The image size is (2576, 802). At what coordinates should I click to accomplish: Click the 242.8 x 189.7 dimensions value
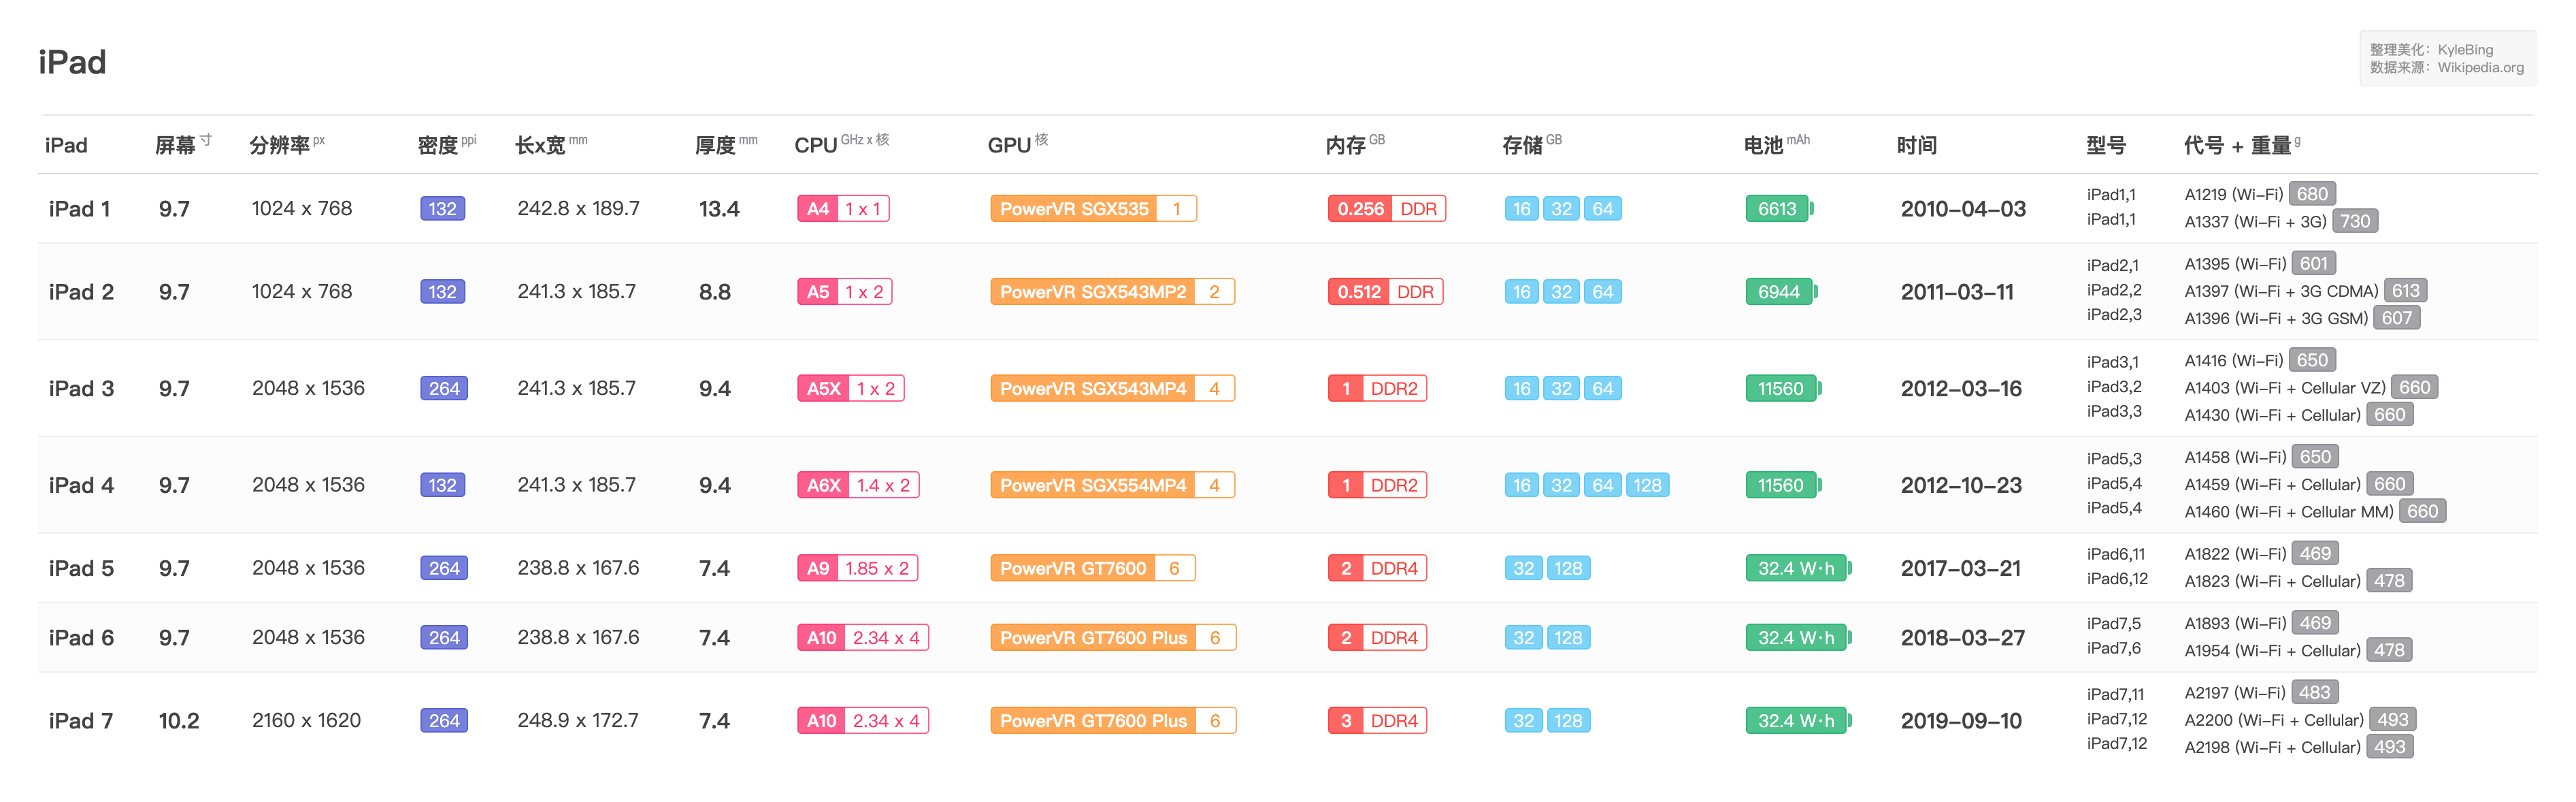pyautogui.click(x=578, y=208)
